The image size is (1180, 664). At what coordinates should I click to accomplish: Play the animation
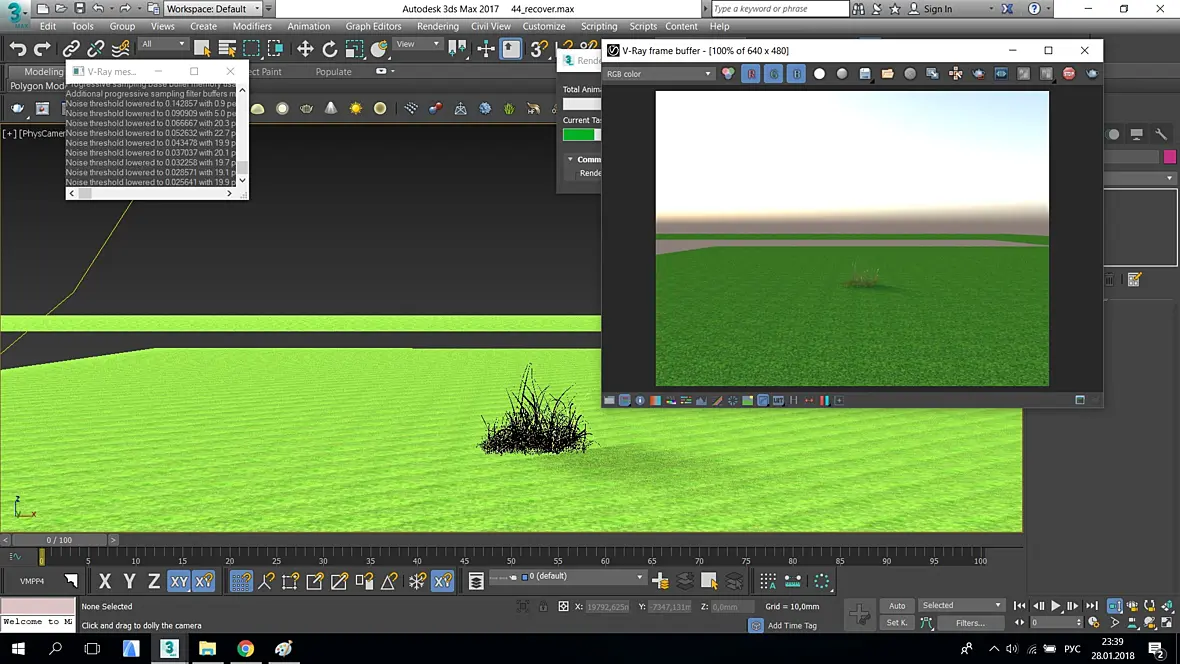click(x=1056, y=606)
